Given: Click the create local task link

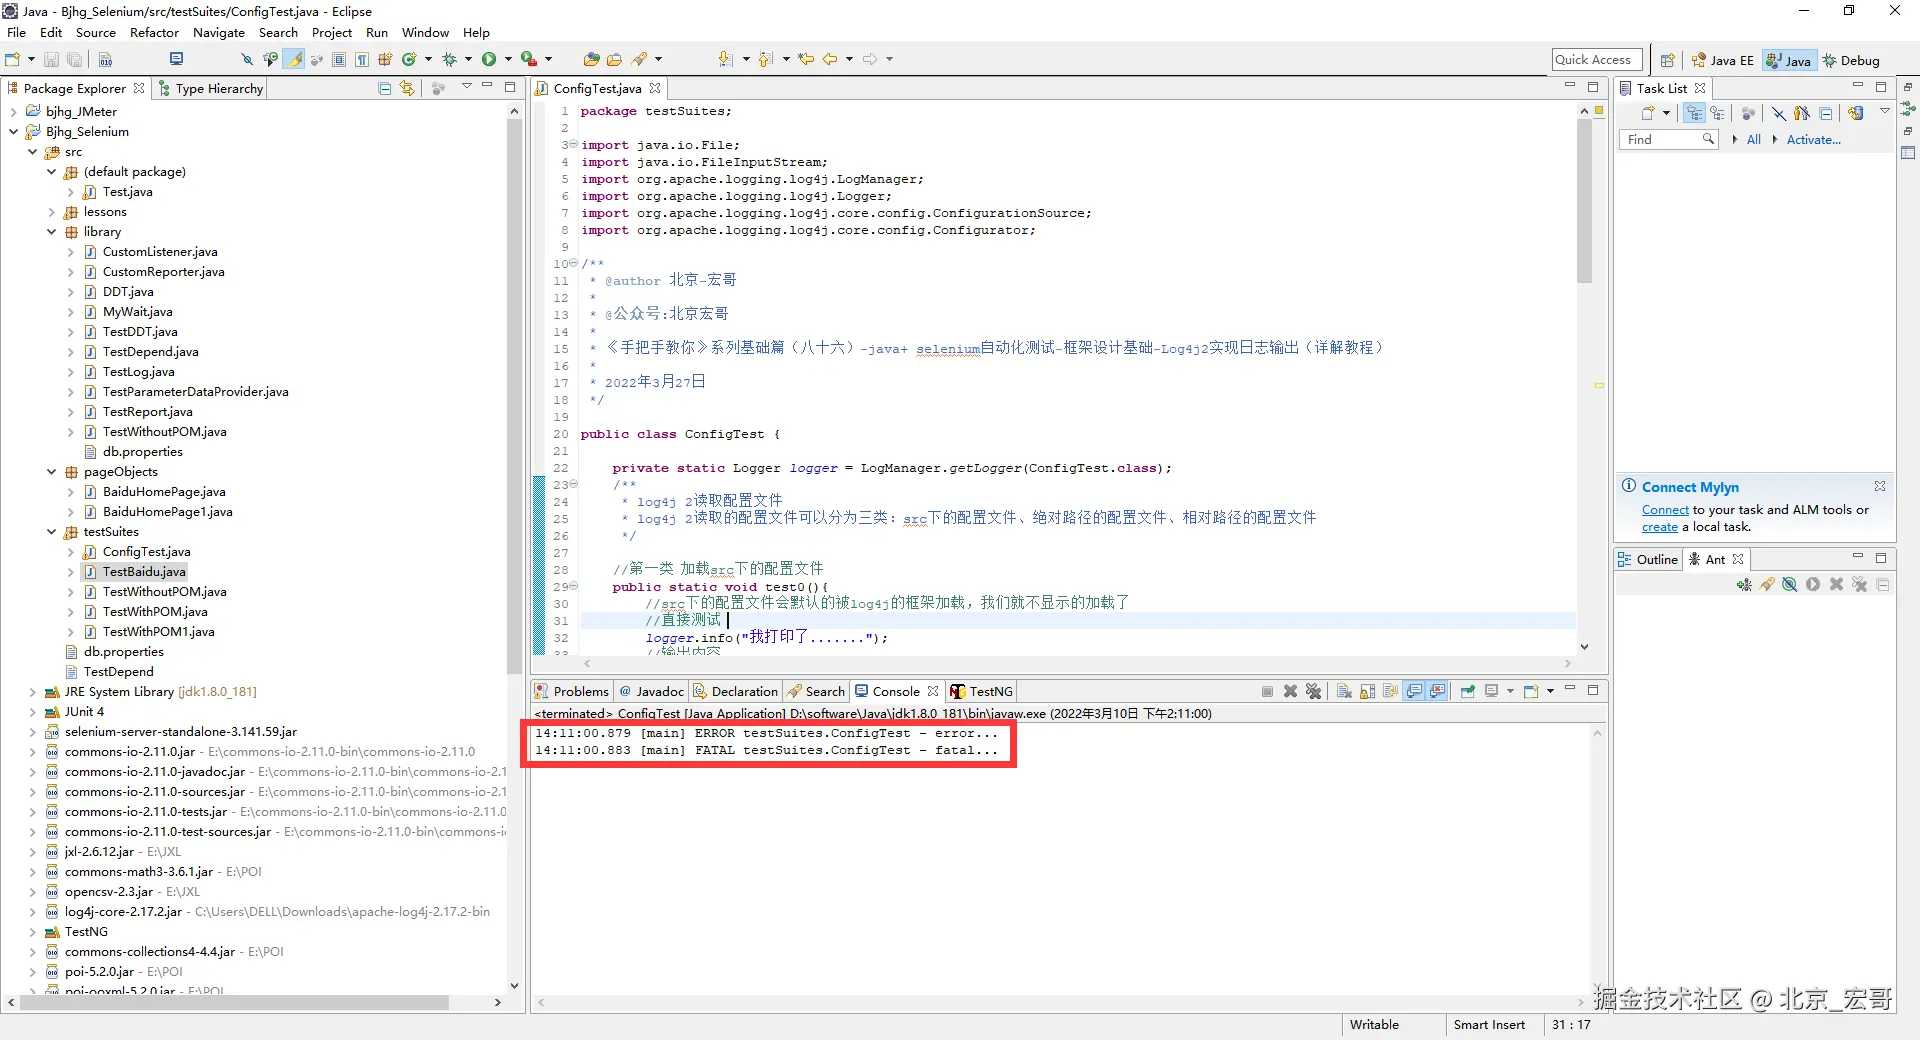Looking at the screenshot, I should tap(1660, 527).
